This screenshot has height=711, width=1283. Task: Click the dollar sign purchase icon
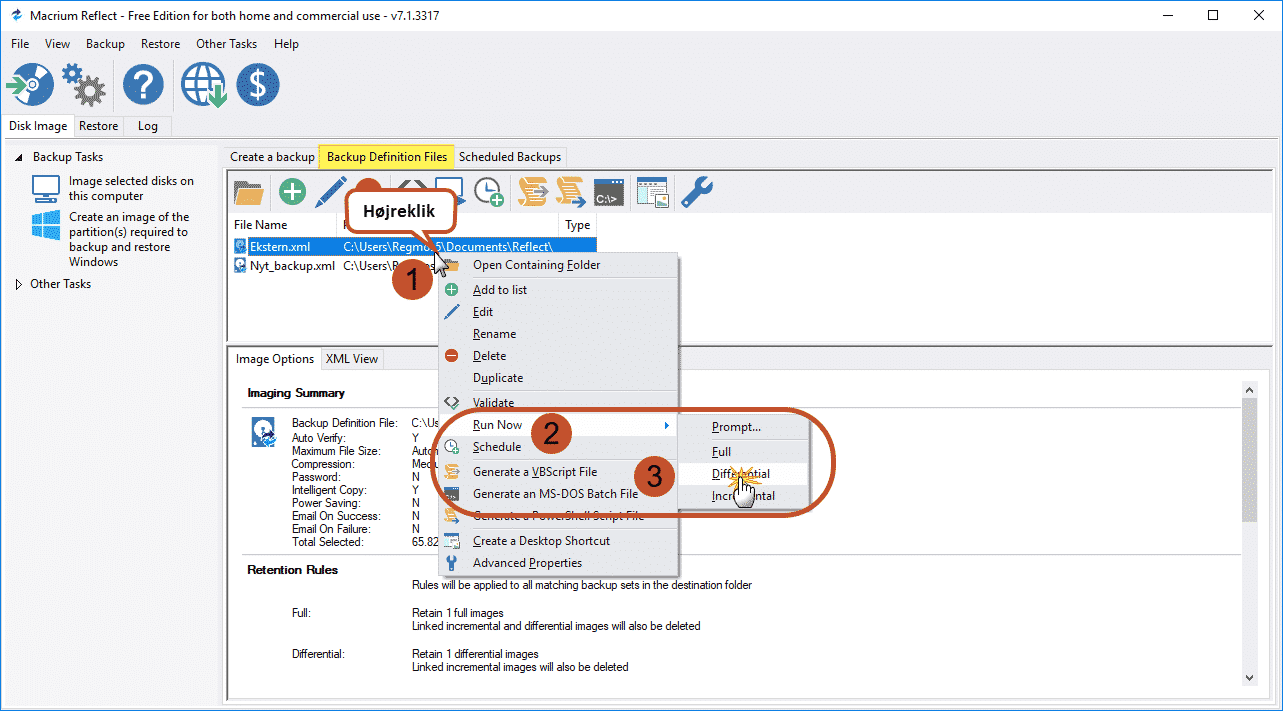257,85
